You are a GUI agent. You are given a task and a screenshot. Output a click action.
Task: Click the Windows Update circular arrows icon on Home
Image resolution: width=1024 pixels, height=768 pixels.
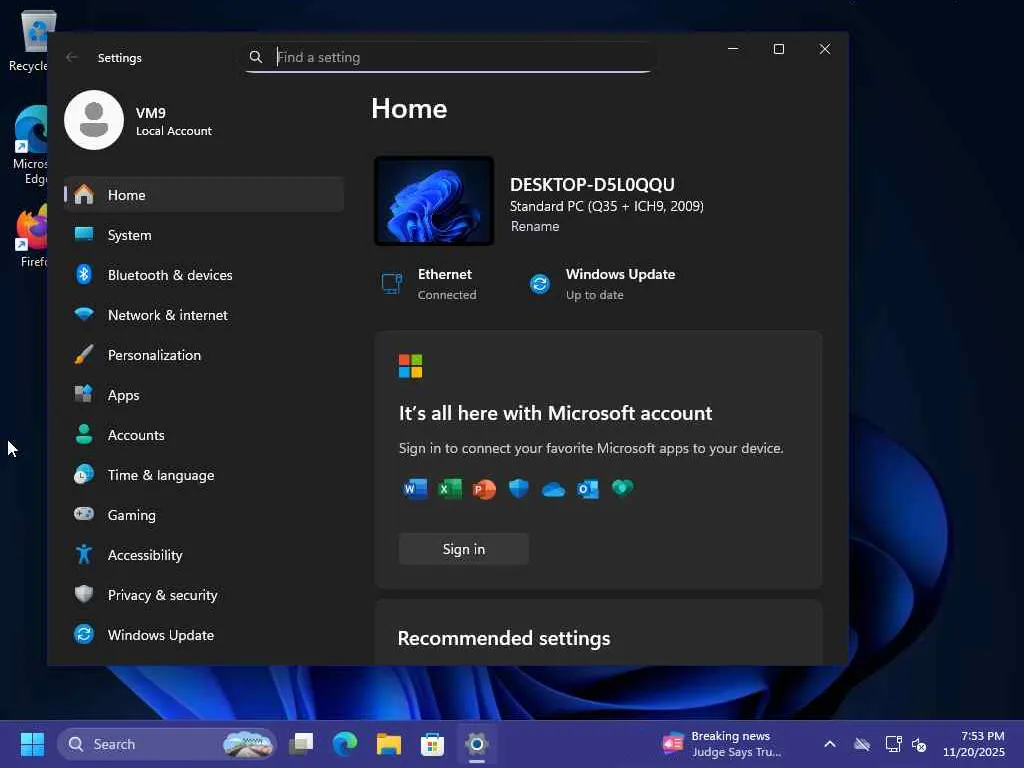[540, 284]
